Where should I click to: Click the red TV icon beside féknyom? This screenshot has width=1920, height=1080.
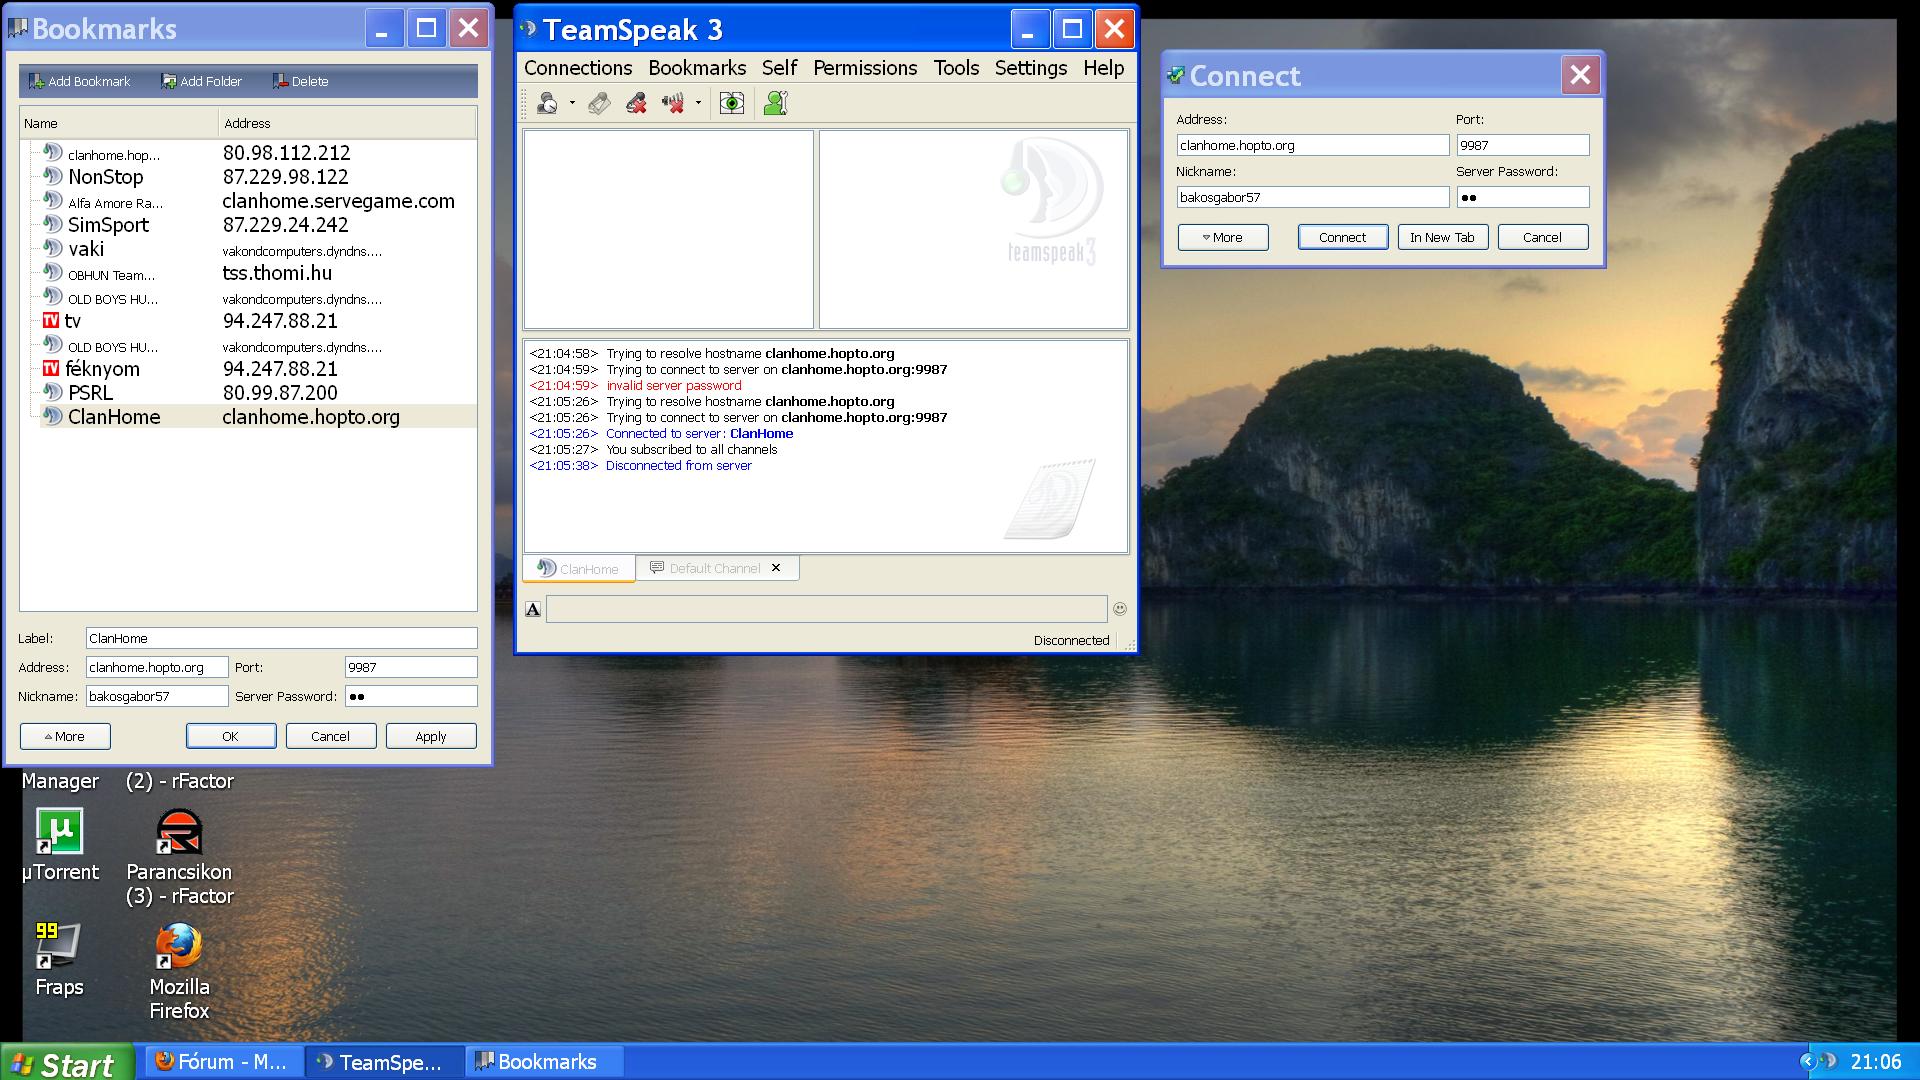tap(51, 369)
